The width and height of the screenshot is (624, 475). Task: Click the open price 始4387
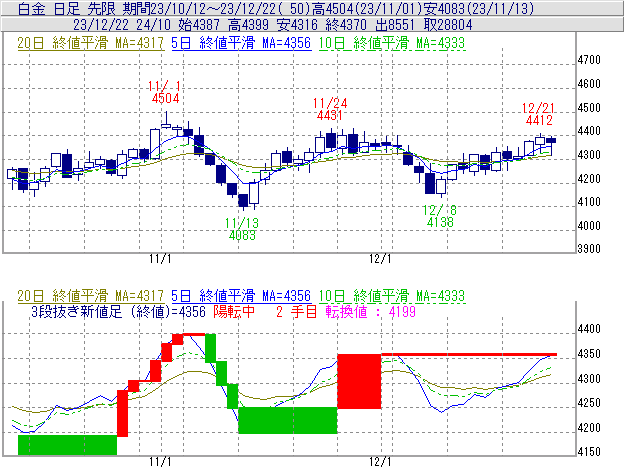point(199,25)
